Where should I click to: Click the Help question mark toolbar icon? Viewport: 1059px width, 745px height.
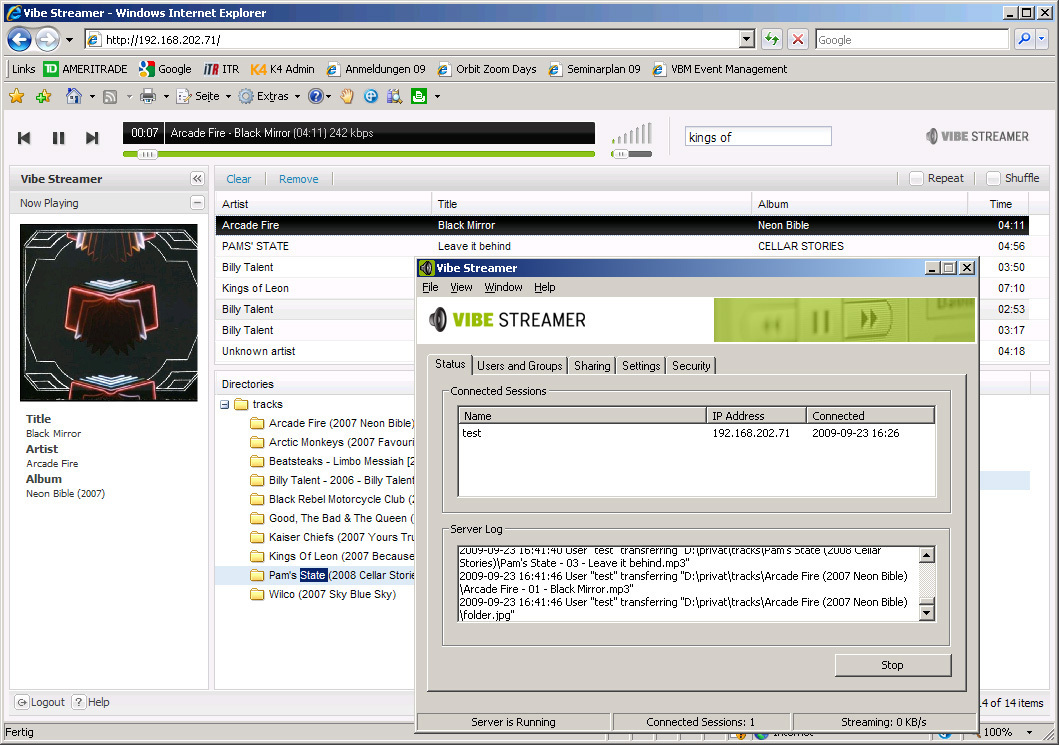pyautogui.click(x=315, y=96)
